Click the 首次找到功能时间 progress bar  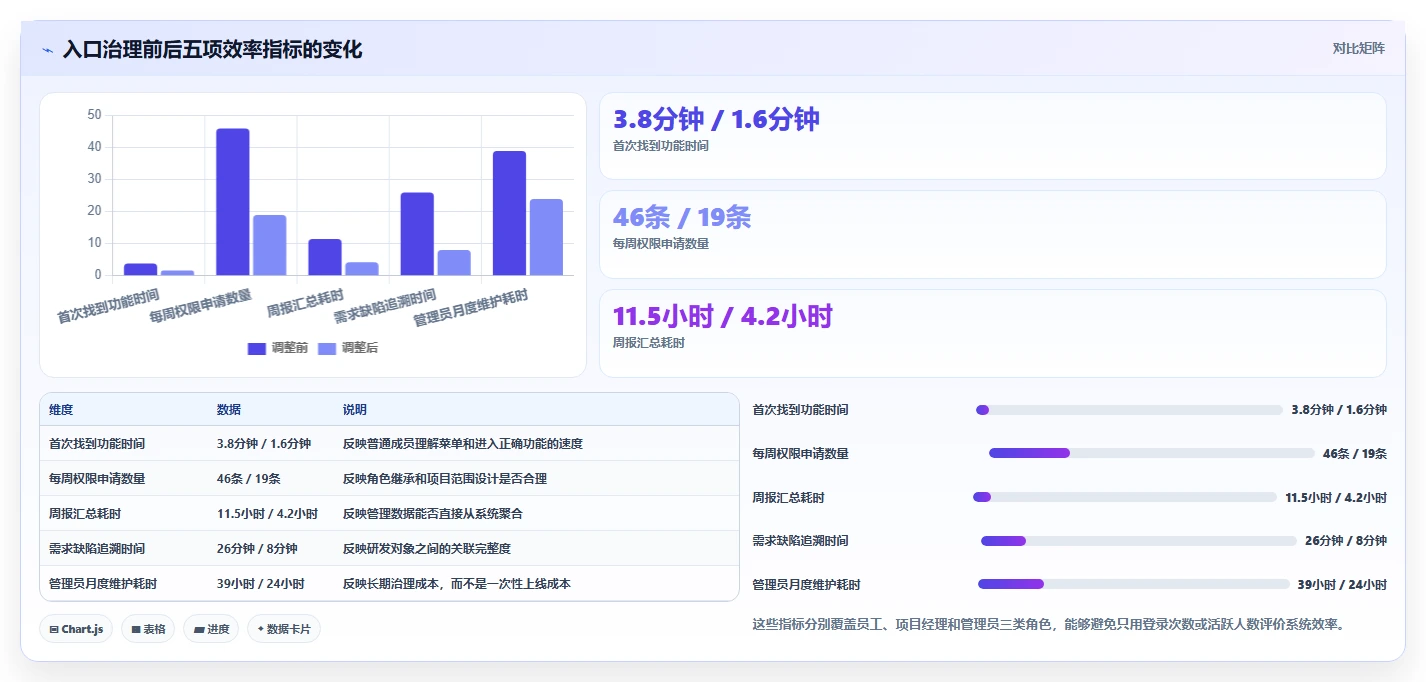point(1129,410)
